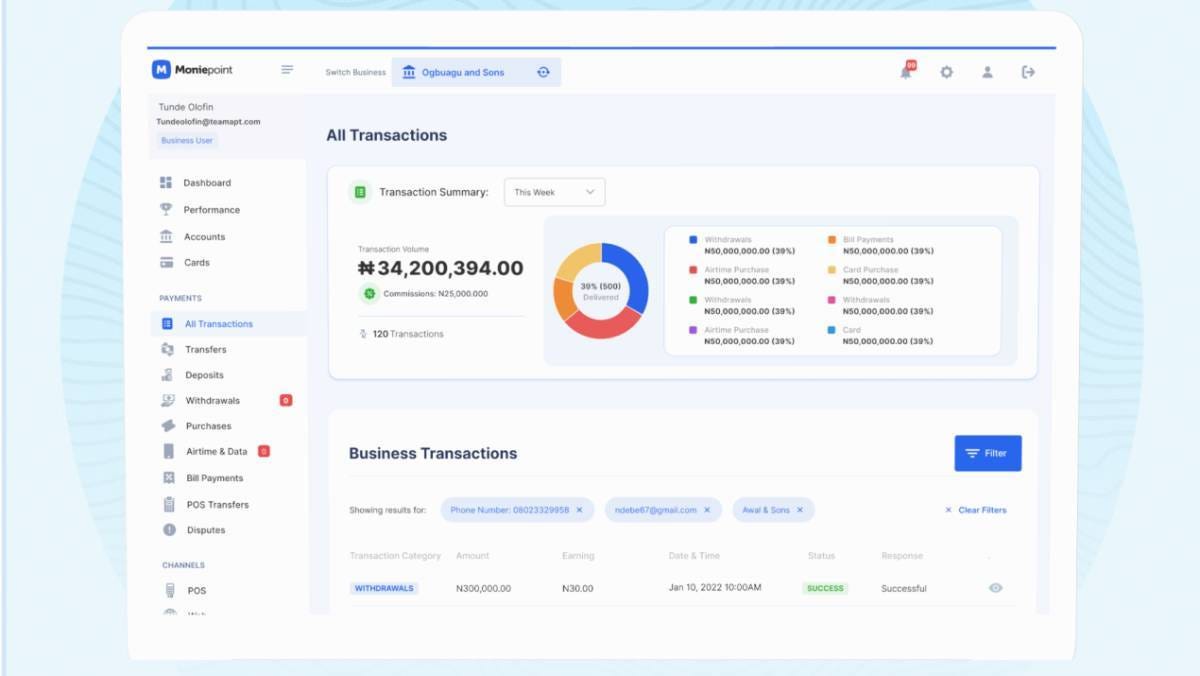This screenshot has height=676, width=1200.
Task: Remove the Awal & Sons filter chip
Action: [x=800, y=510]
